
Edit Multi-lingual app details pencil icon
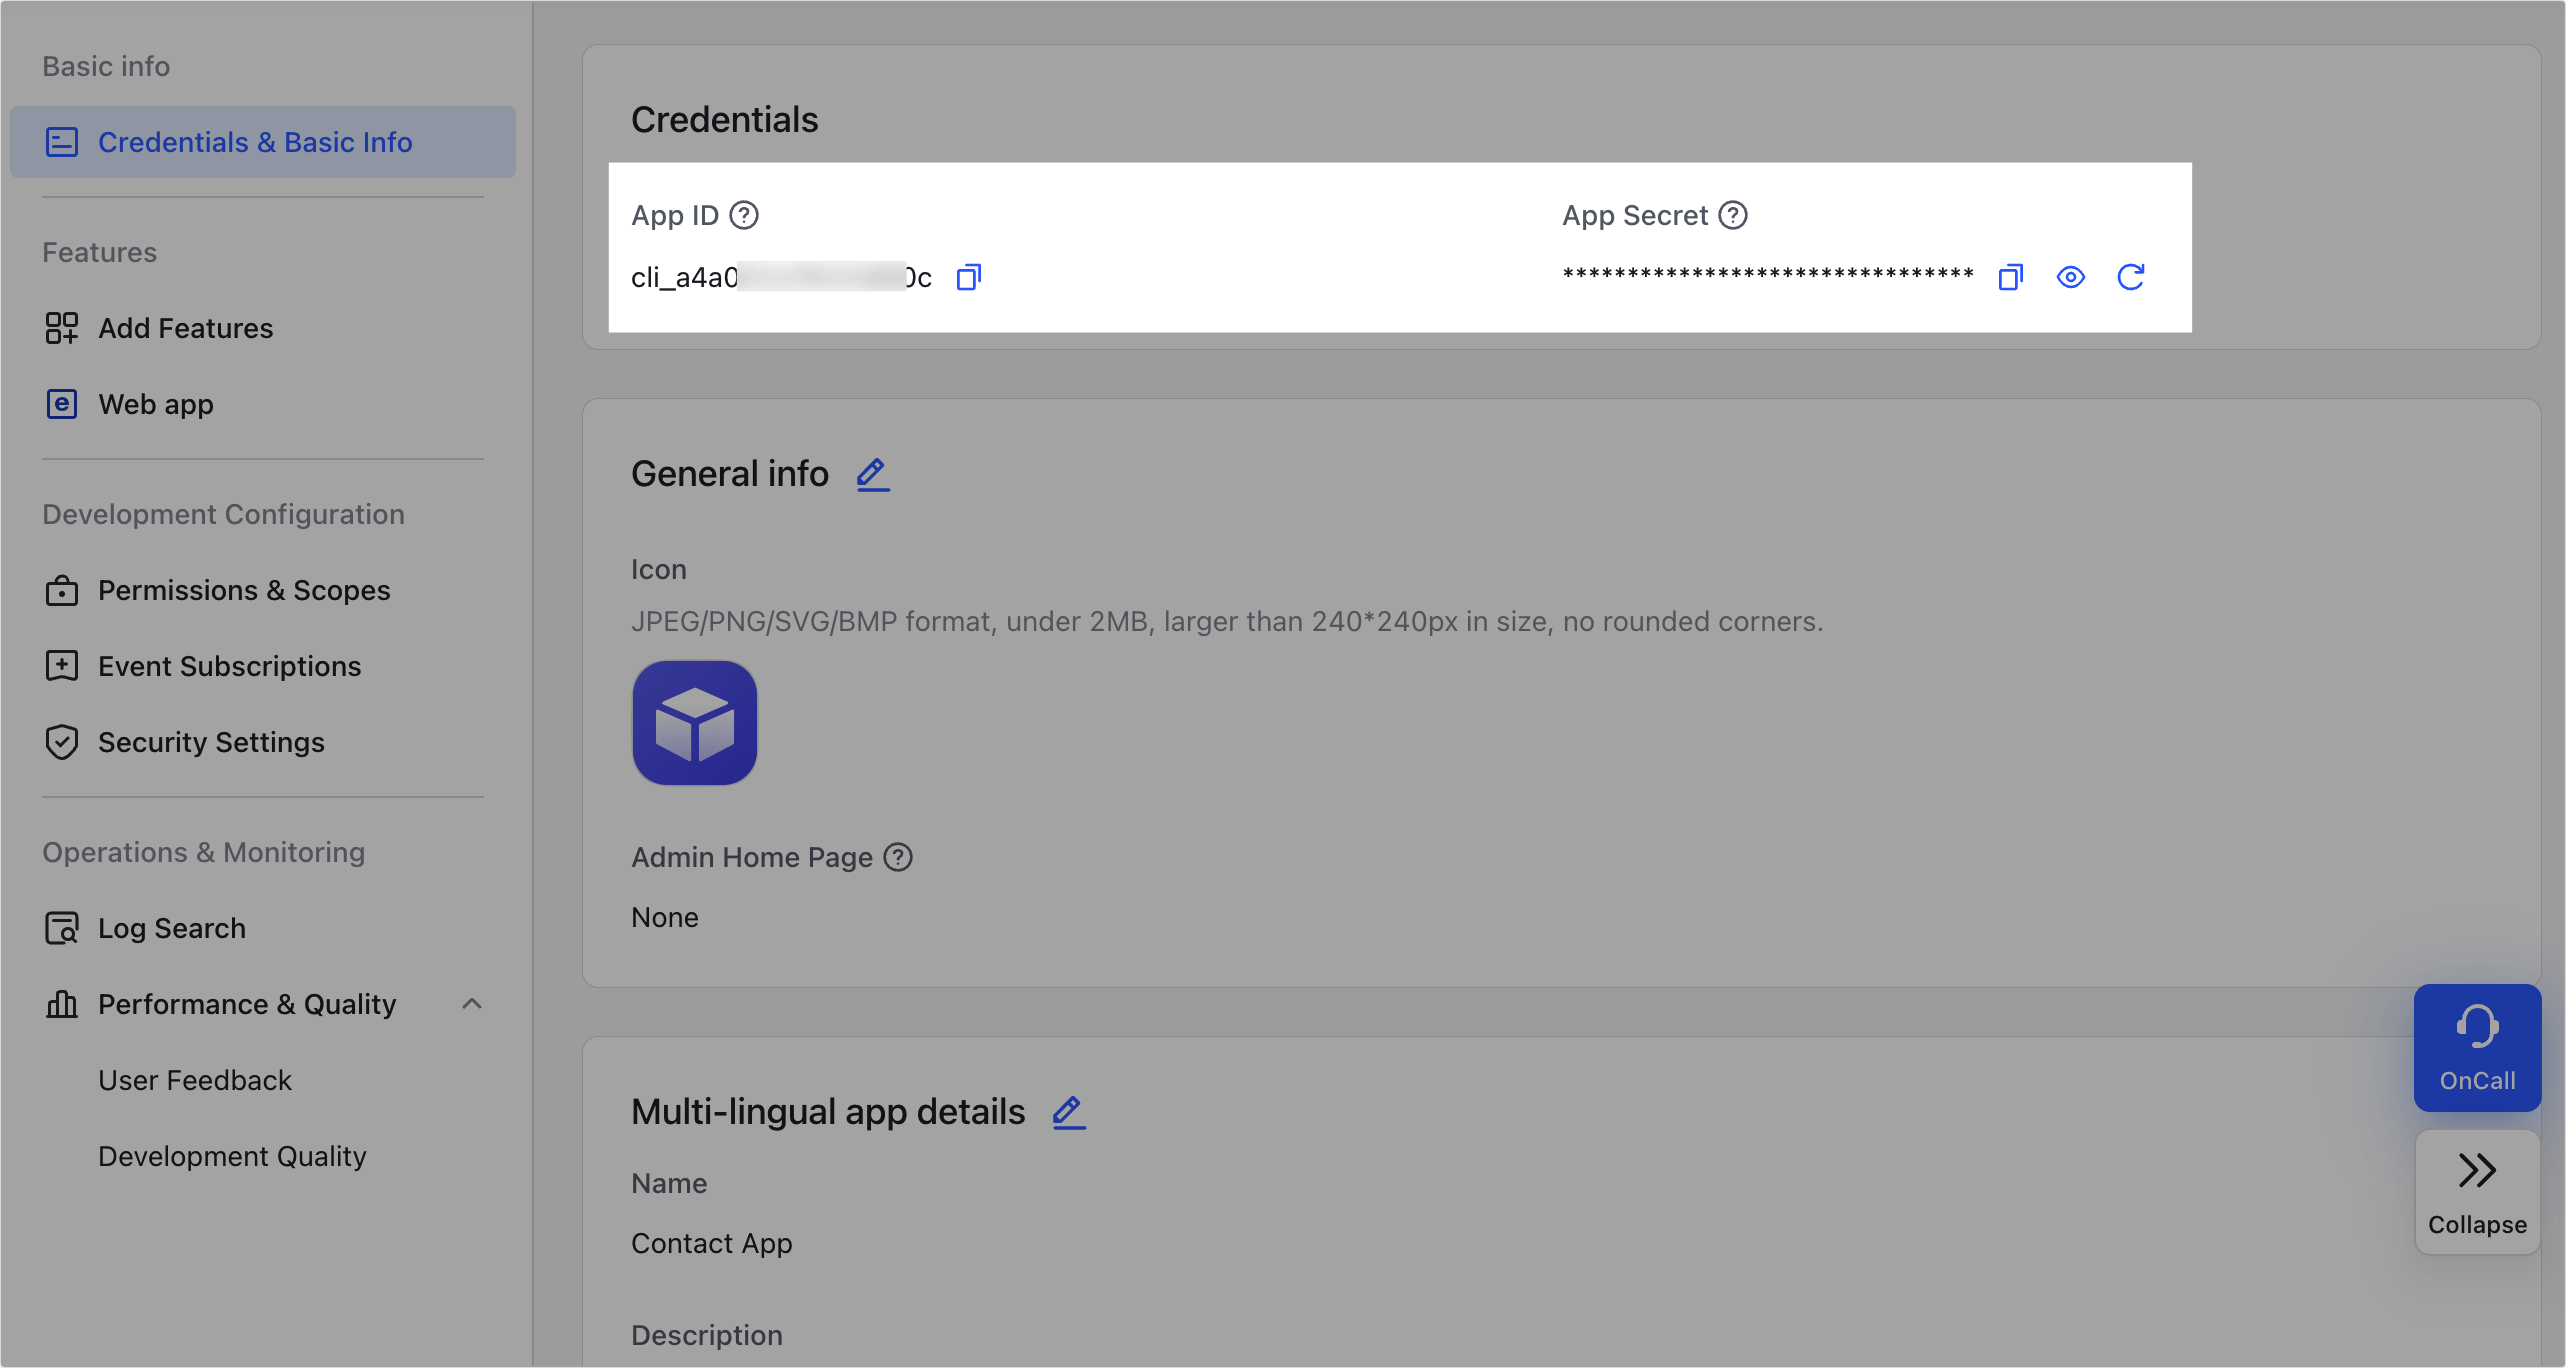1069,1112
